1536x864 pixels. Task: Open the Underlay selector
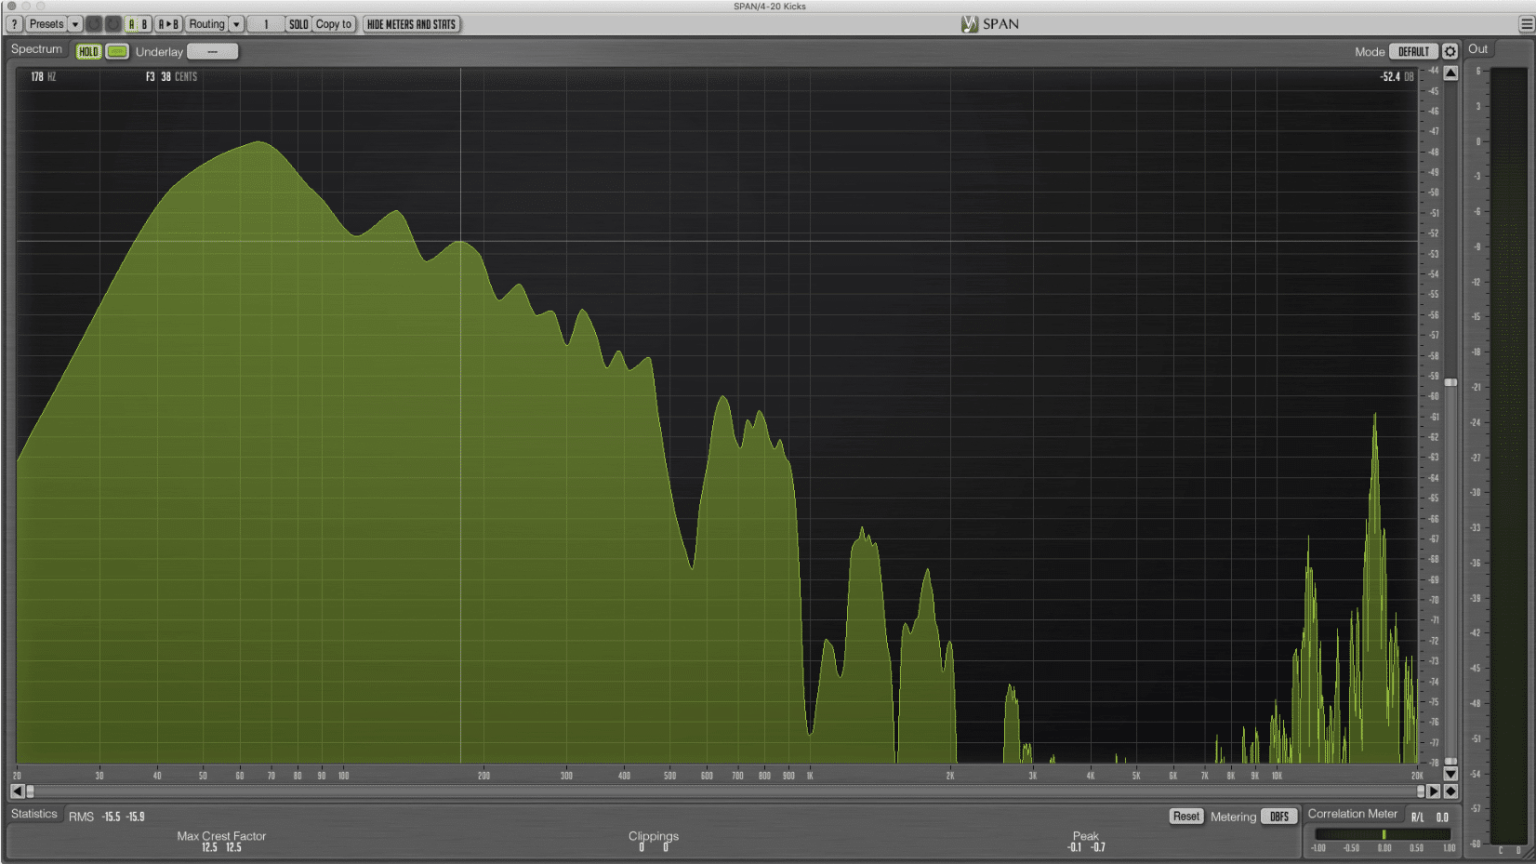tap(212, 51)
